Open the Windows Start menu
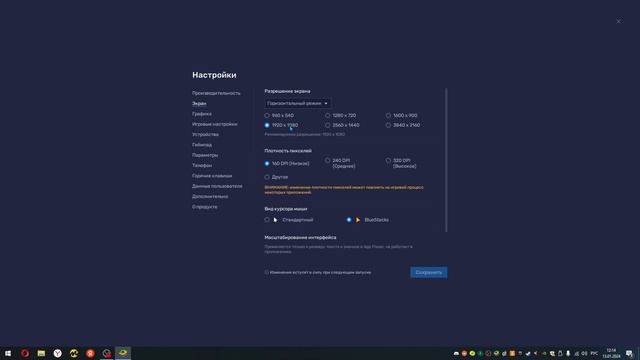640x360 pixels. [x=8, y=353]
